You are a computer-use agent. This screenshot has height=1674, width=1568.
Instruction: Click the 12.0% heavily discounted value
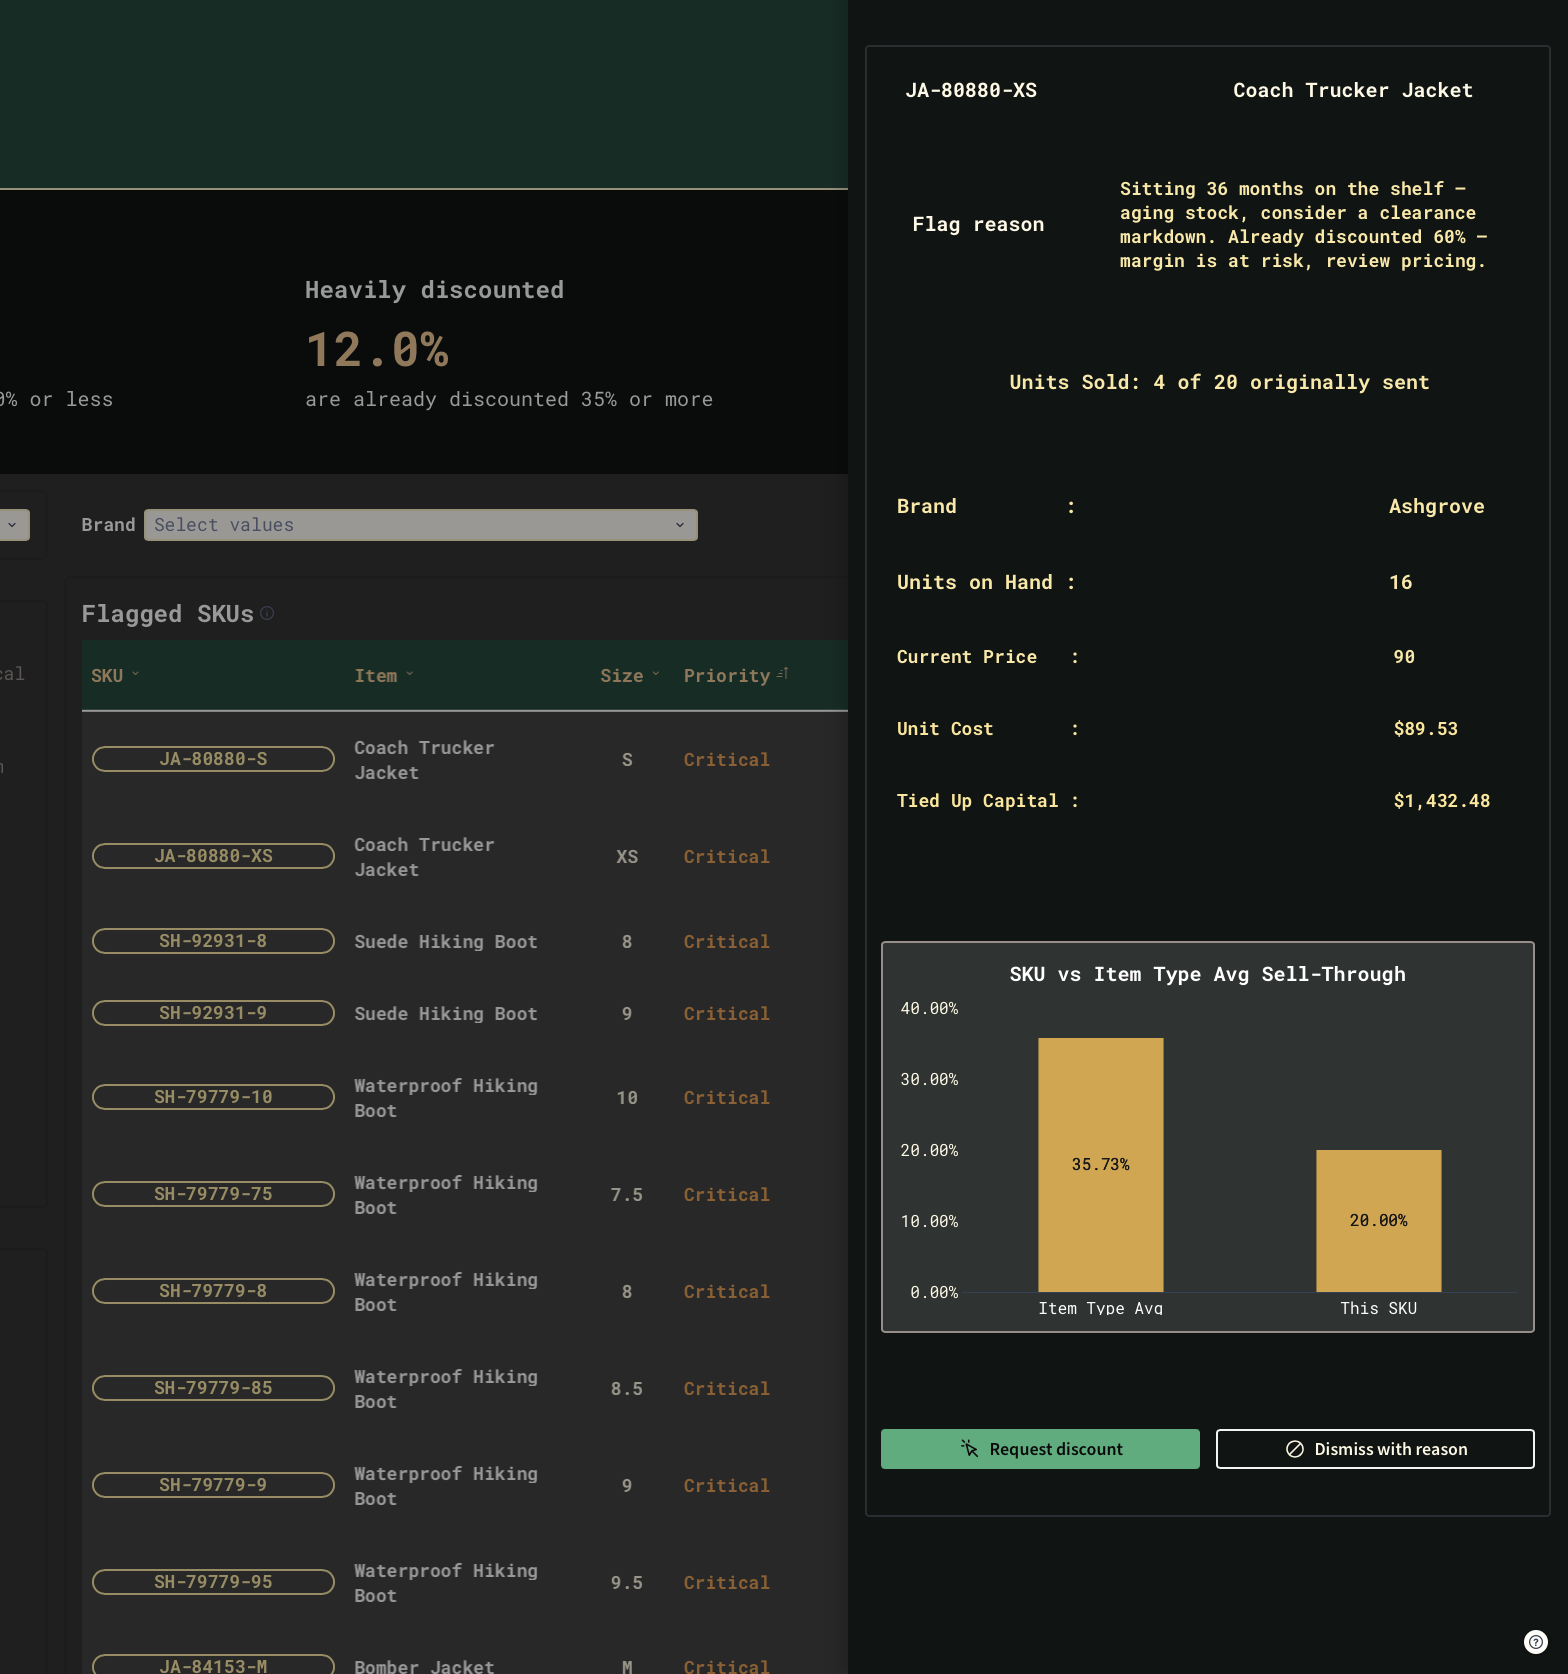click(x=377, y=350)
